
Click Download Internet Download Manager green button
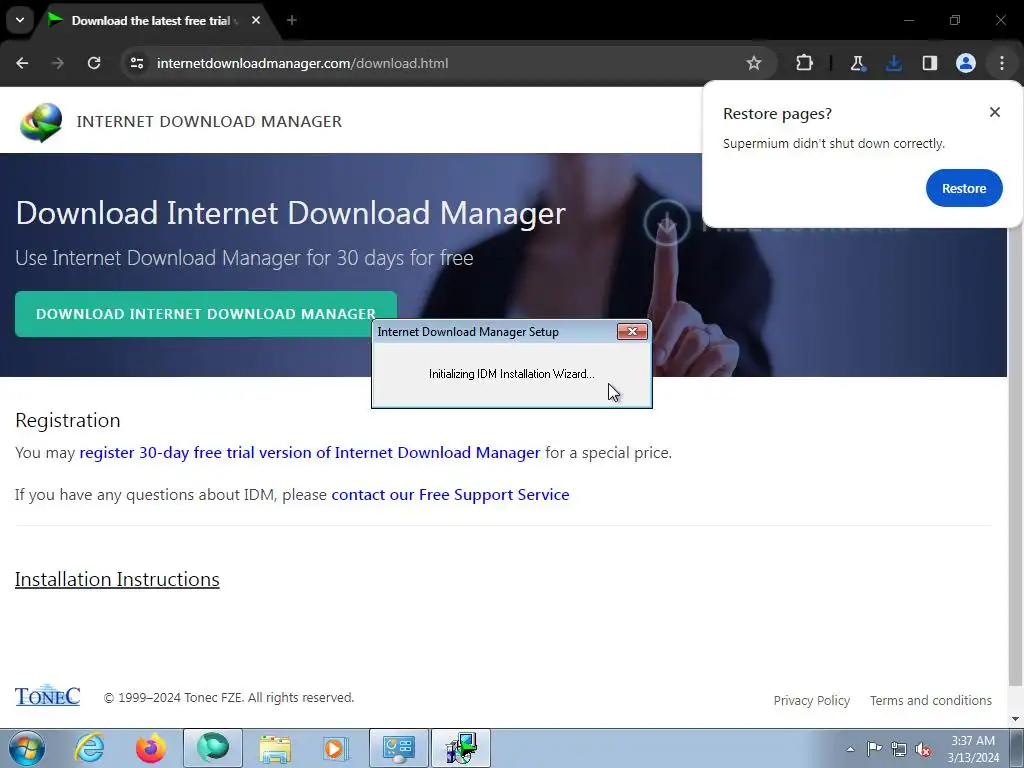[206, 314]
